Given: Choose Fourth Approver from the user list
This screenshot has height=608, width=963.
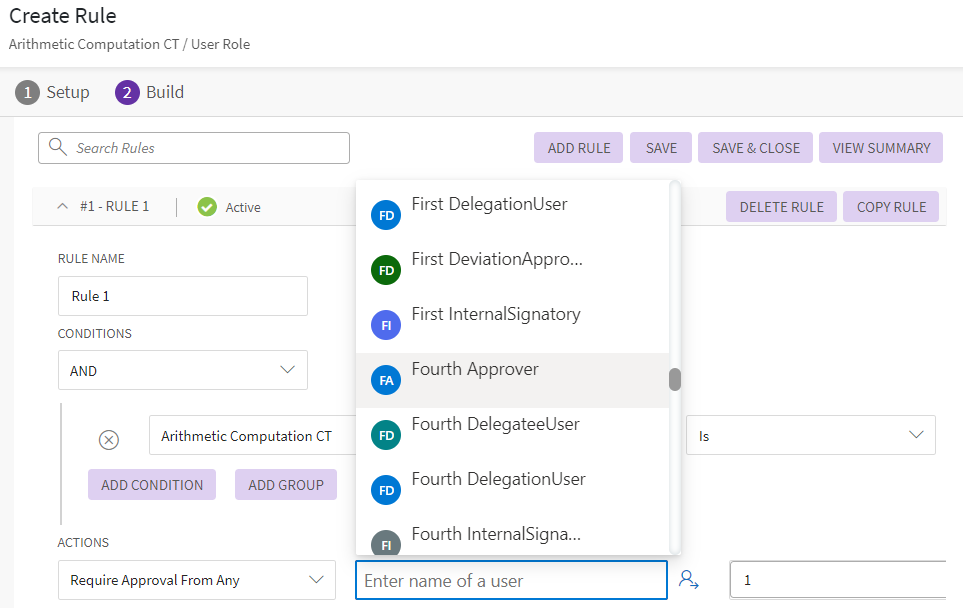Looking at the screenshot, I should (x=475, y=370).
